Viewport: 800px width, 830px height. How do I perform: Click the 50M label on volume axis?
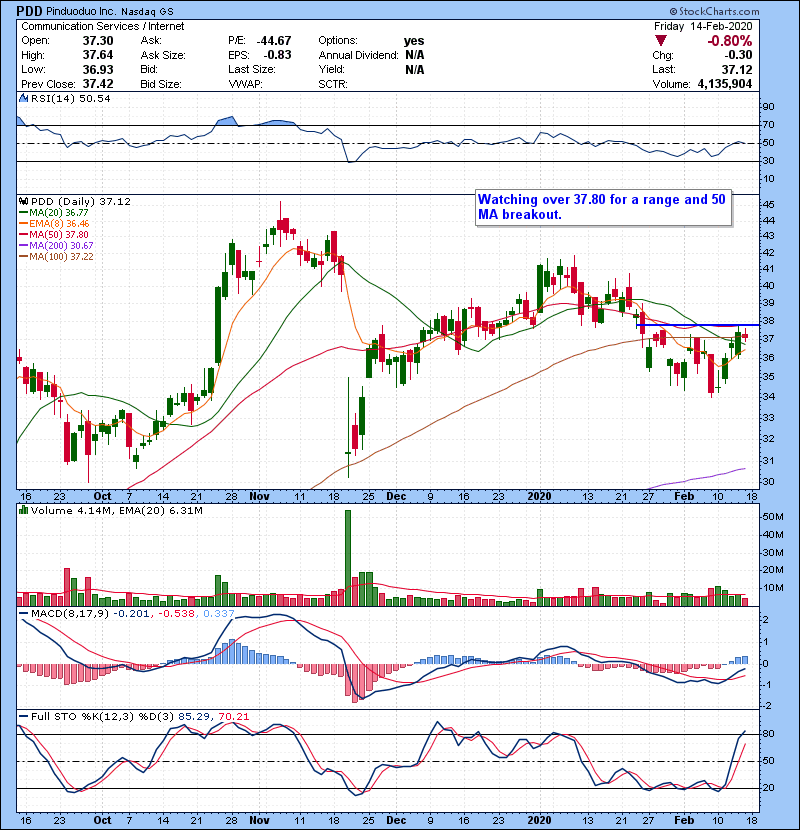click(772, 517)
